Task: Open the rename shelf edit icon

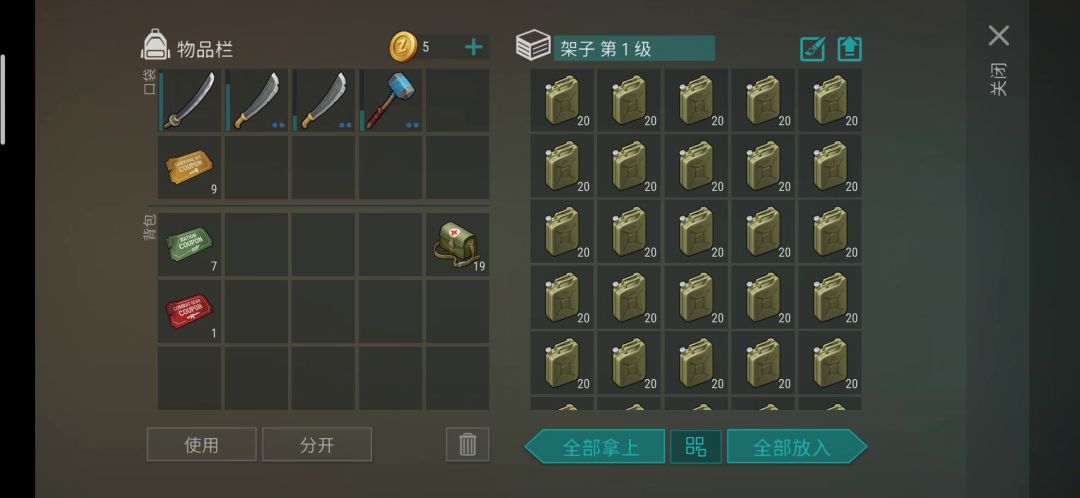Action: coord(813,49)
